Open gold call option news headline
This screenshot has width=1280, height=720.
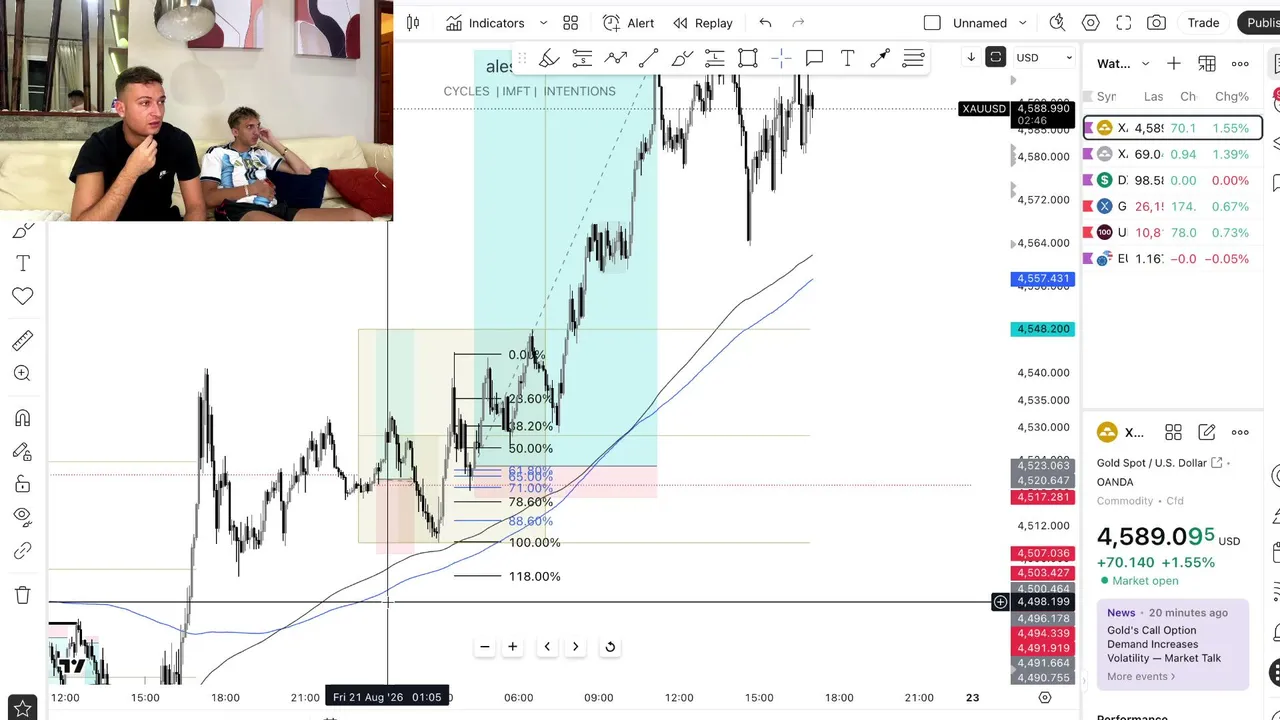[x=1164, y=644]
